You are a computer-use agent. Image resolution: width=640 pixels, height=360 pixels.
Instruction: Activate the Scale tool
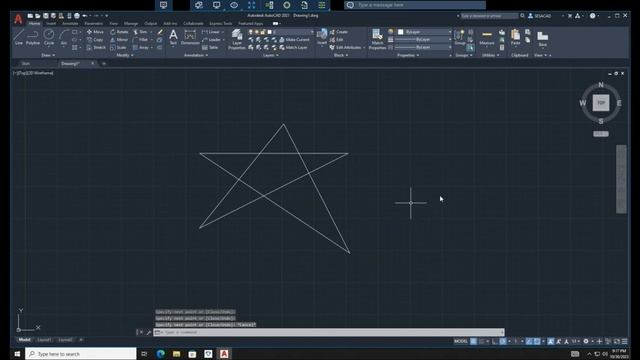[x=118, y=47]
